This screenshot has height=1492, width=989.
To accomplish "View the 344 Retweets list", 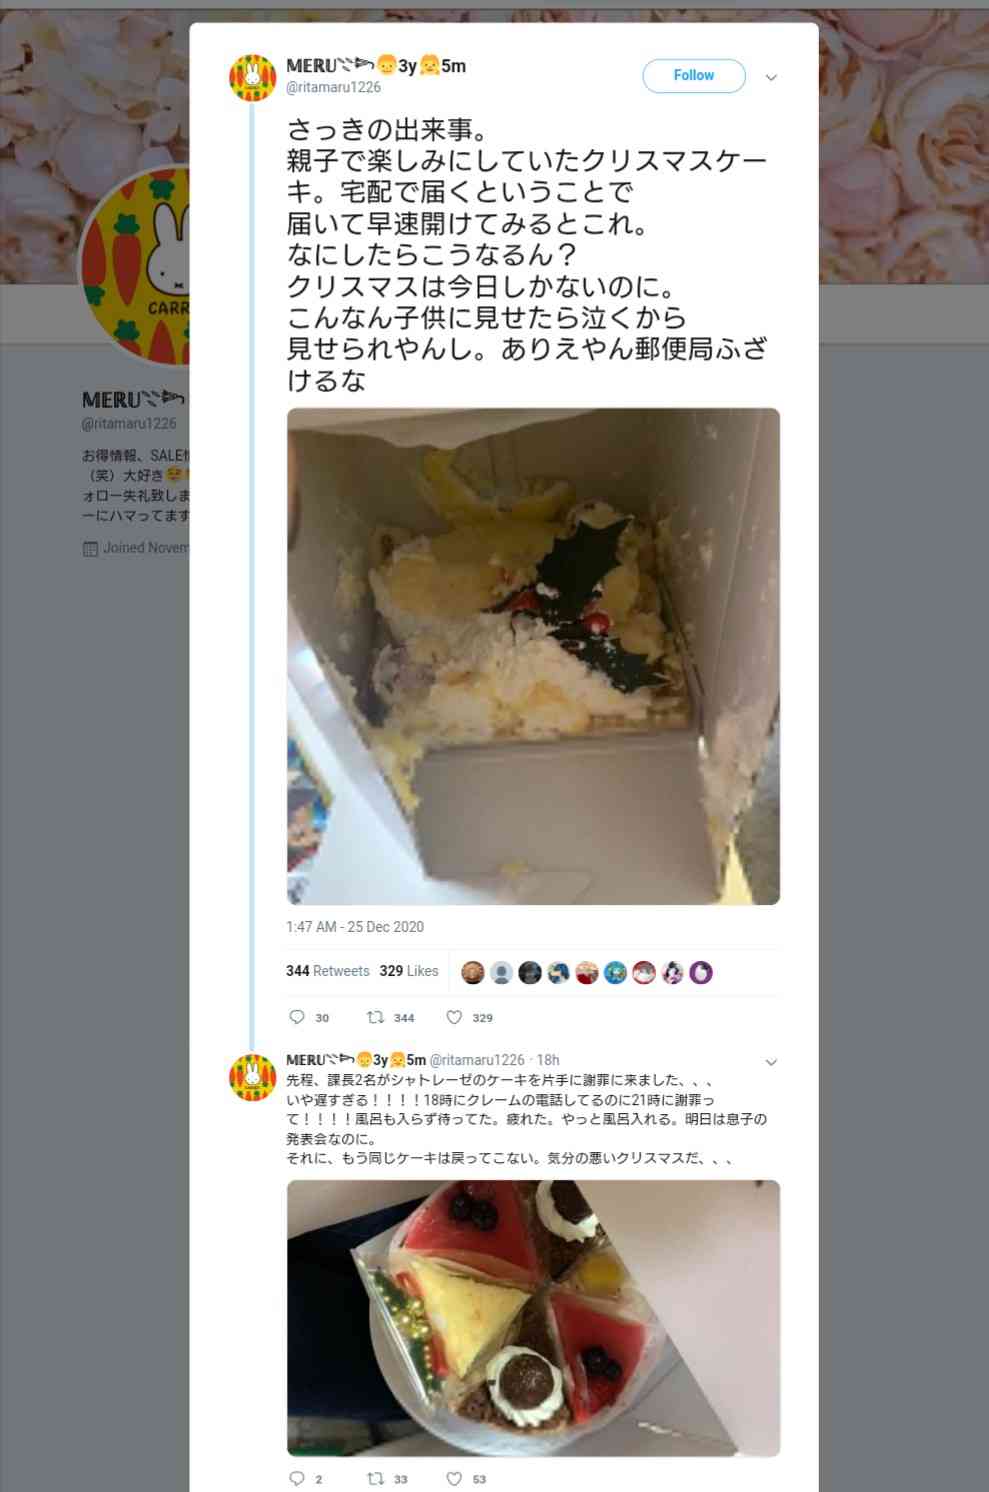I will tap(327, 971).
